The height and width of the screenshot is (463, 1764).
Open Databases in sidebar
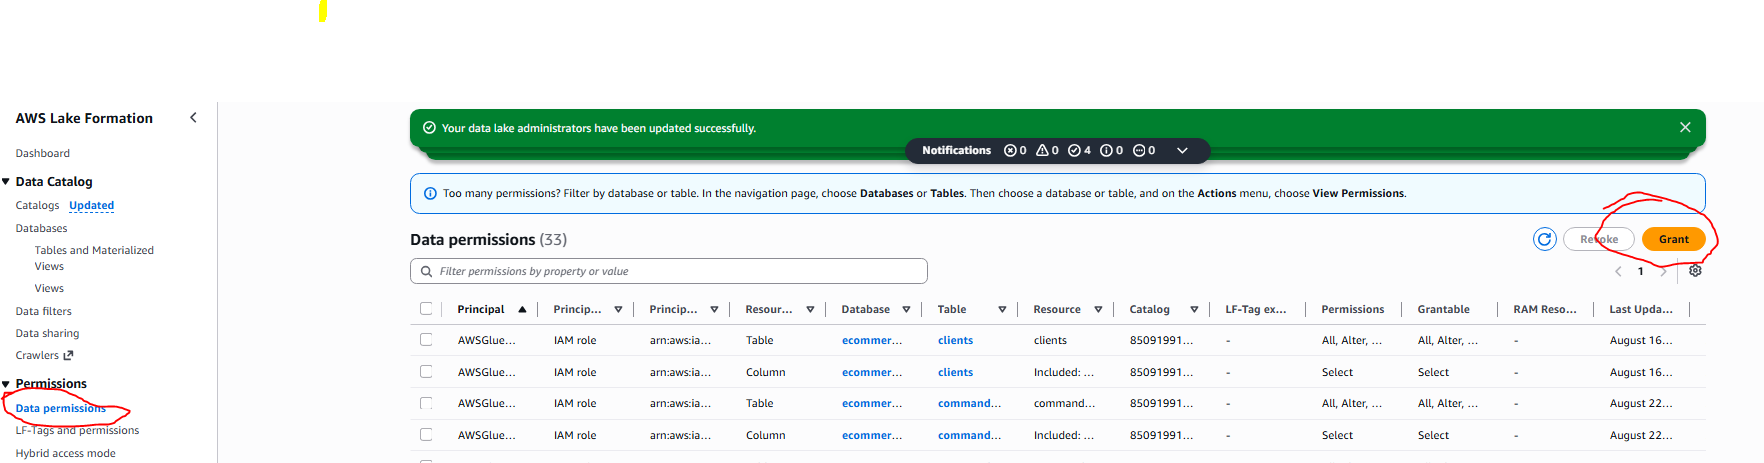41,228
